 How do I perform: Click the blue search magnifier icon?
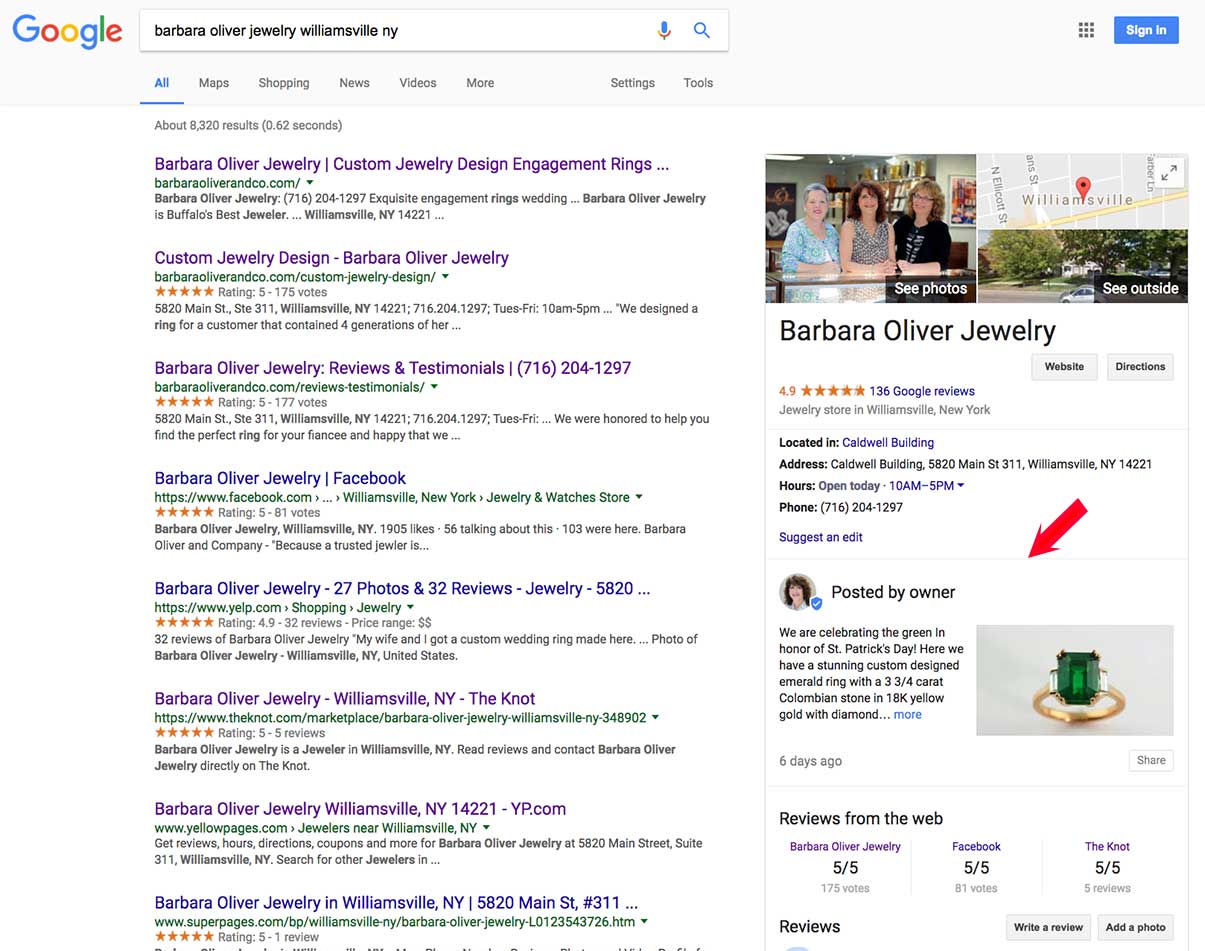[702, 31]
